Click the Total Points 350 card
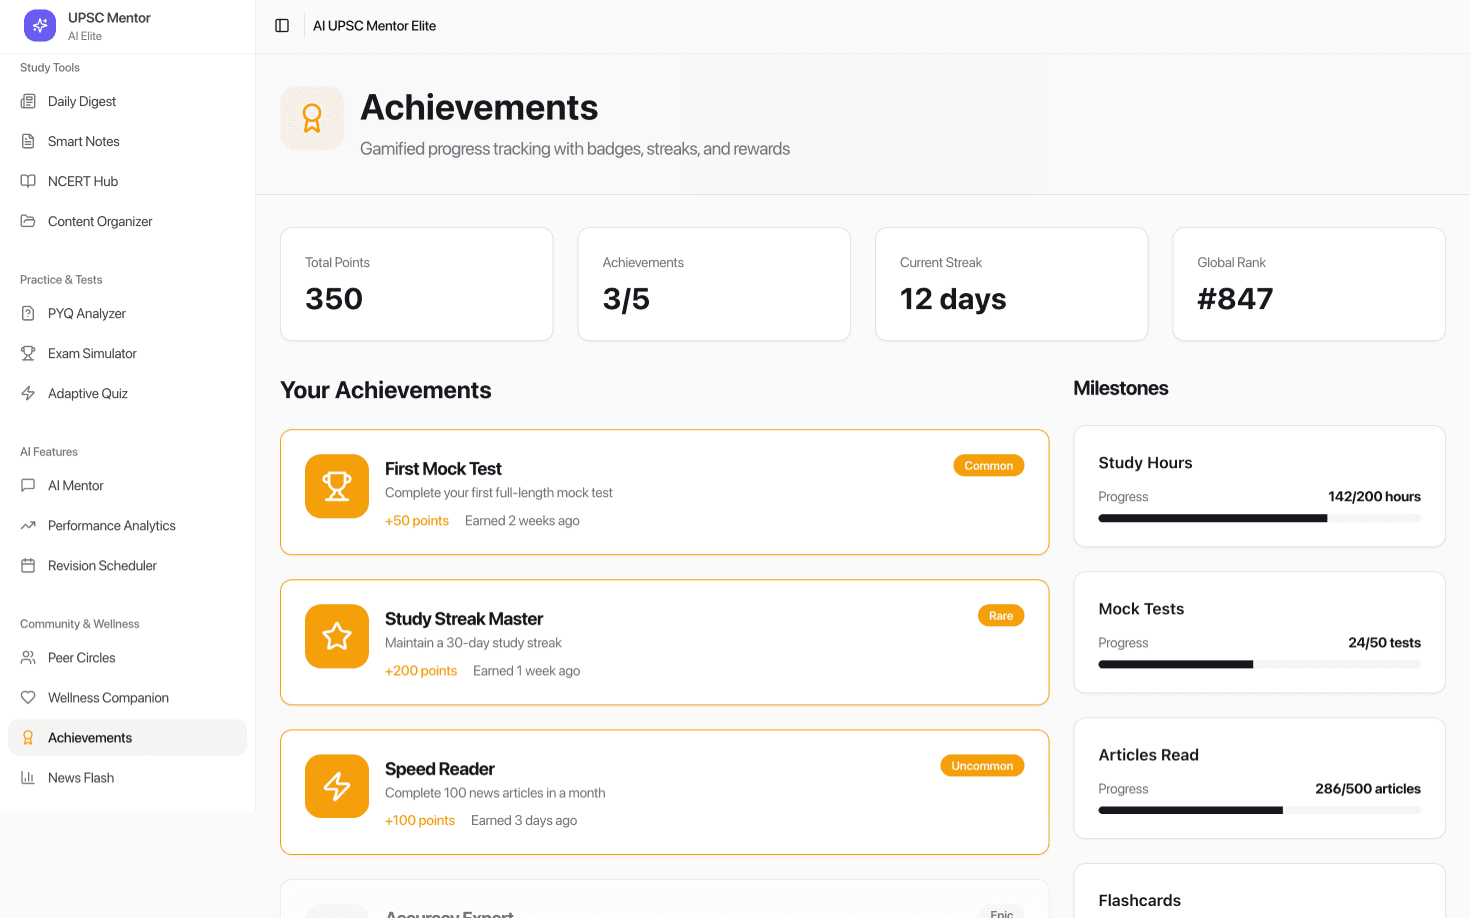The width and height of the screenshot is (1470, 918). click(x=417, y=284)
